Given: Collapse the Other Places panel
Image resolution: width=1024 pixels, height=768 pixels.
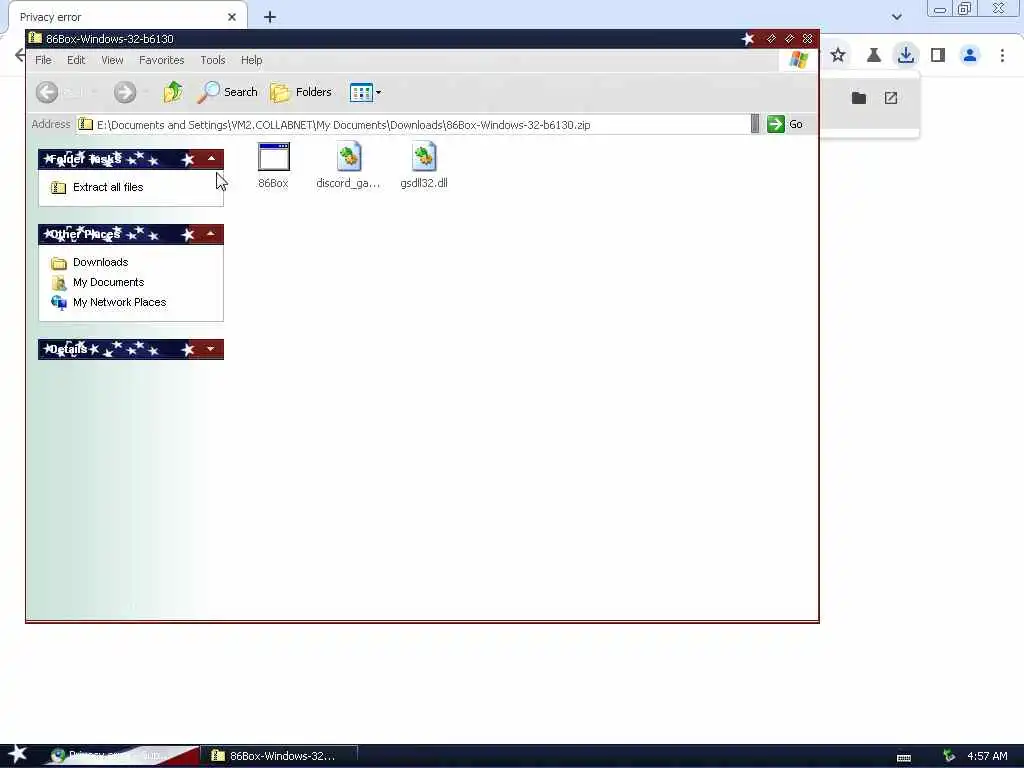Looking at the screenshot, I should point(211,234).
